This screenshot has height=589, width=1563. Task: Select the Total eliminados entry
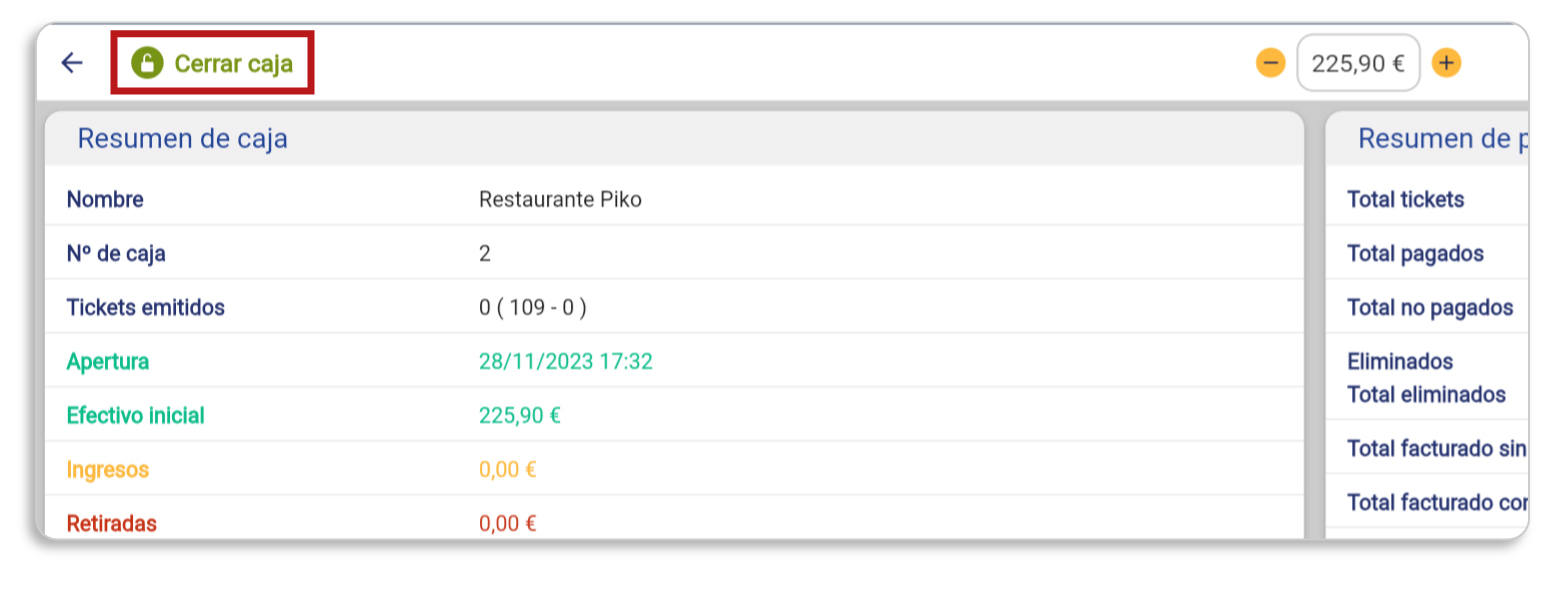[1426, 394]
